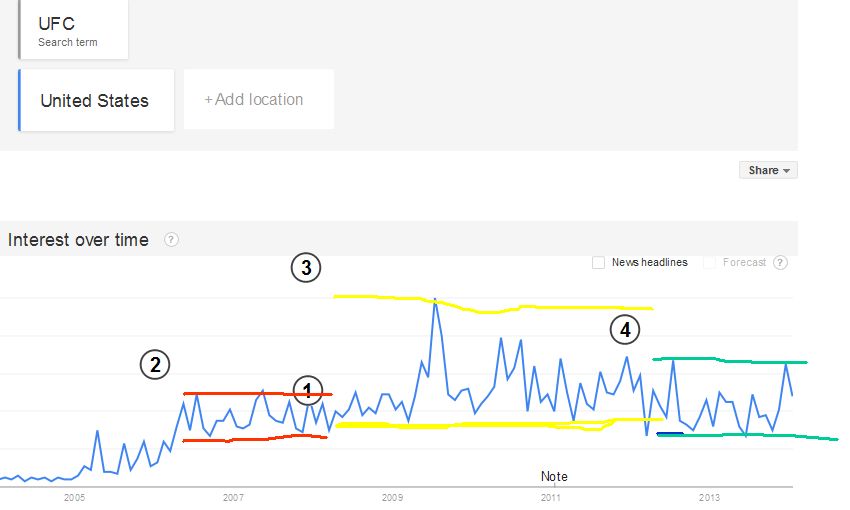
Task: Enable the News headlines checkbox
Action: click(x=598, y=263)
